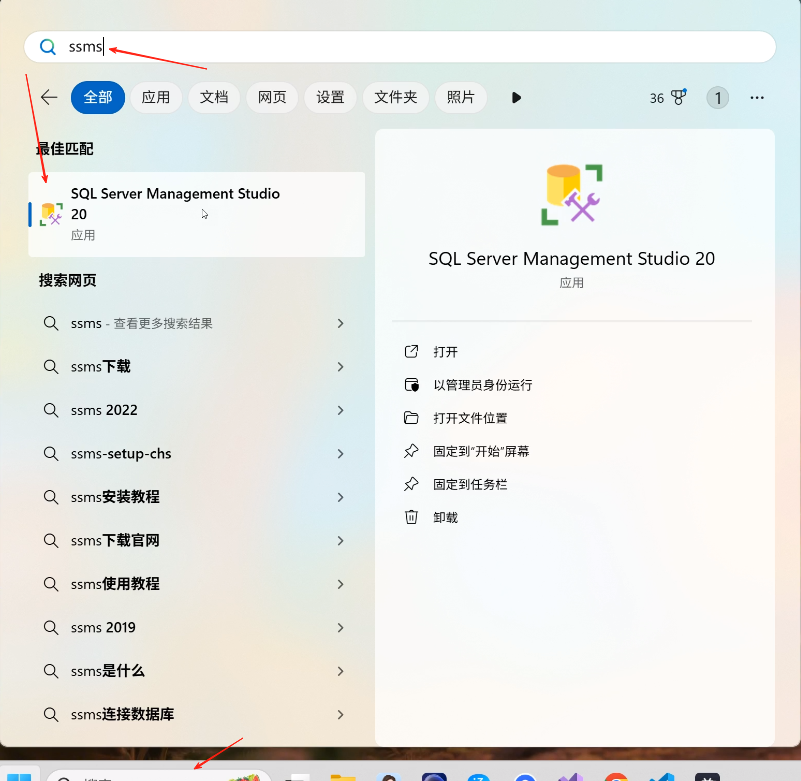Click the large SSMS icon in details pane

[572, 195]
